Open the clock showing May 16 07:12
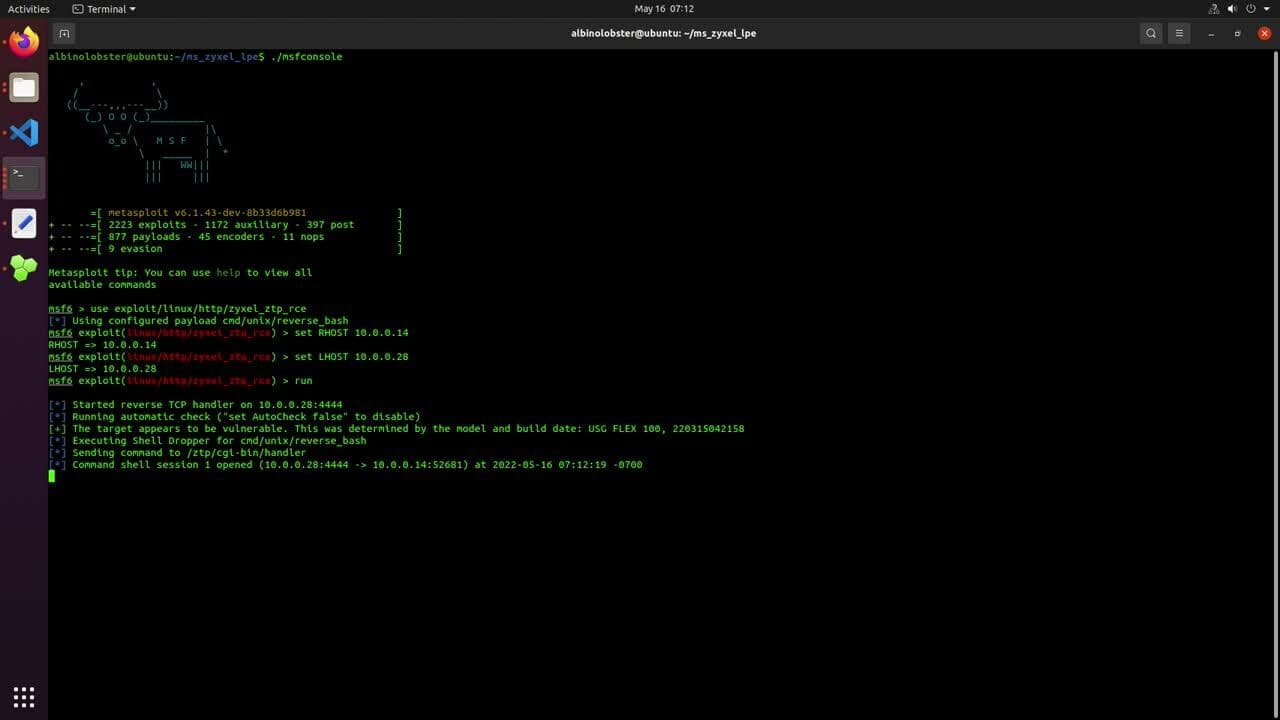 (x=664, y=9)
